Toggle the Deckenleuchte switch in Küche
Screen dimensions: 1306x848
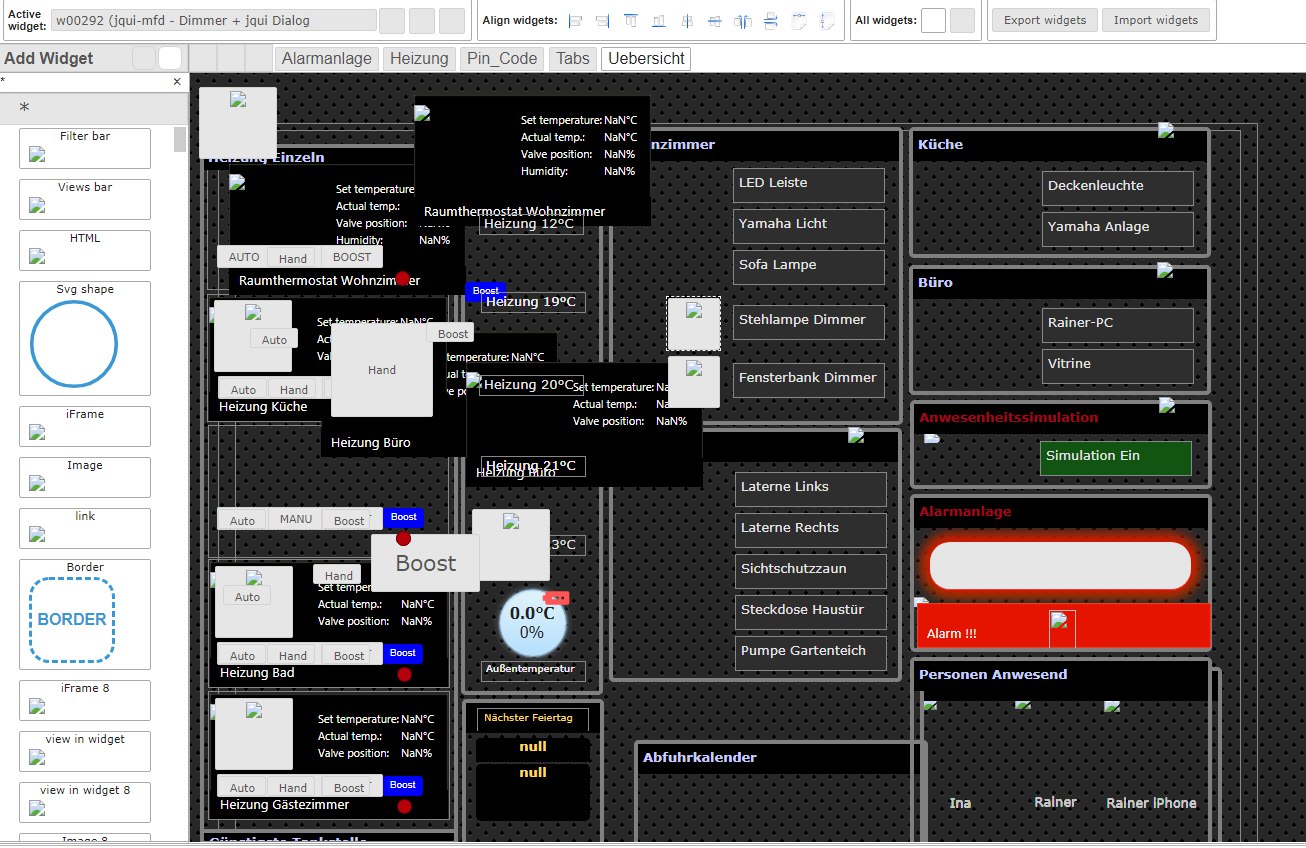click(x=1118, y=188)
